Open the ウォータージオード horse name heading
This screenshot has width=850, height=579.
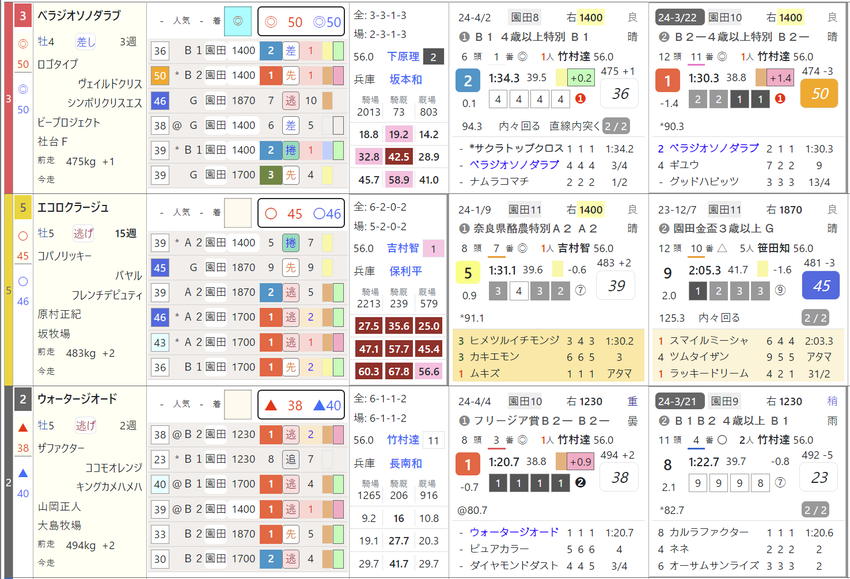(77, 399)
